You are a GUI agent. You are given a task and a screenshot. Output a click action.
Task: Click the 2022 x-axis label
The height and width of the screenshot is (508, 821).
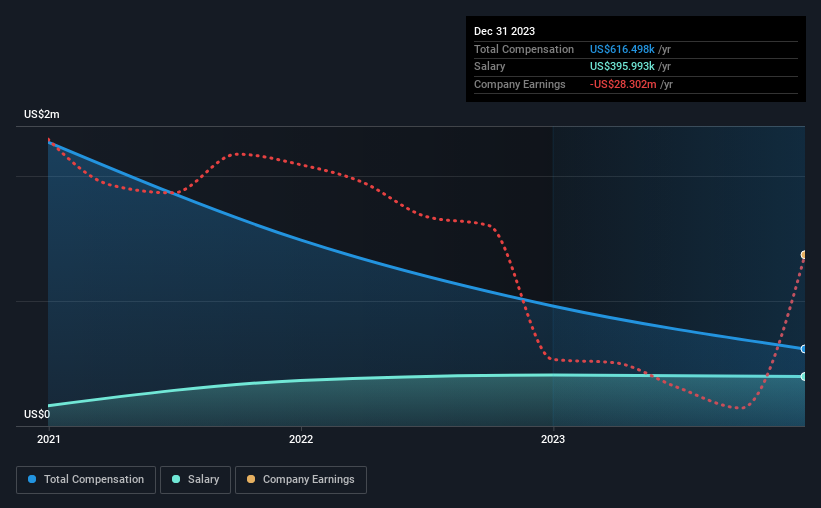[x=301, y=439]
